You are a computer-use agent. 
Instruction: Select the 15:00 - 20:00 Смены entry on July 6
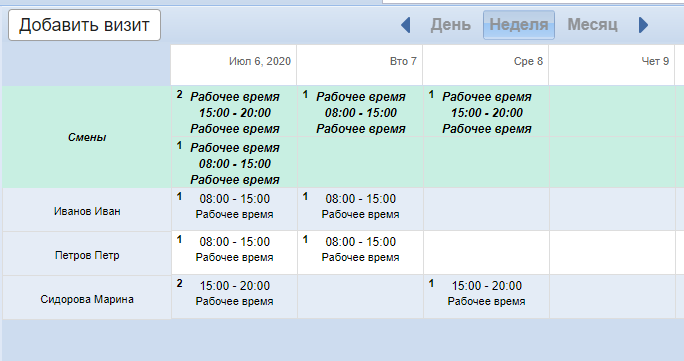234,112
